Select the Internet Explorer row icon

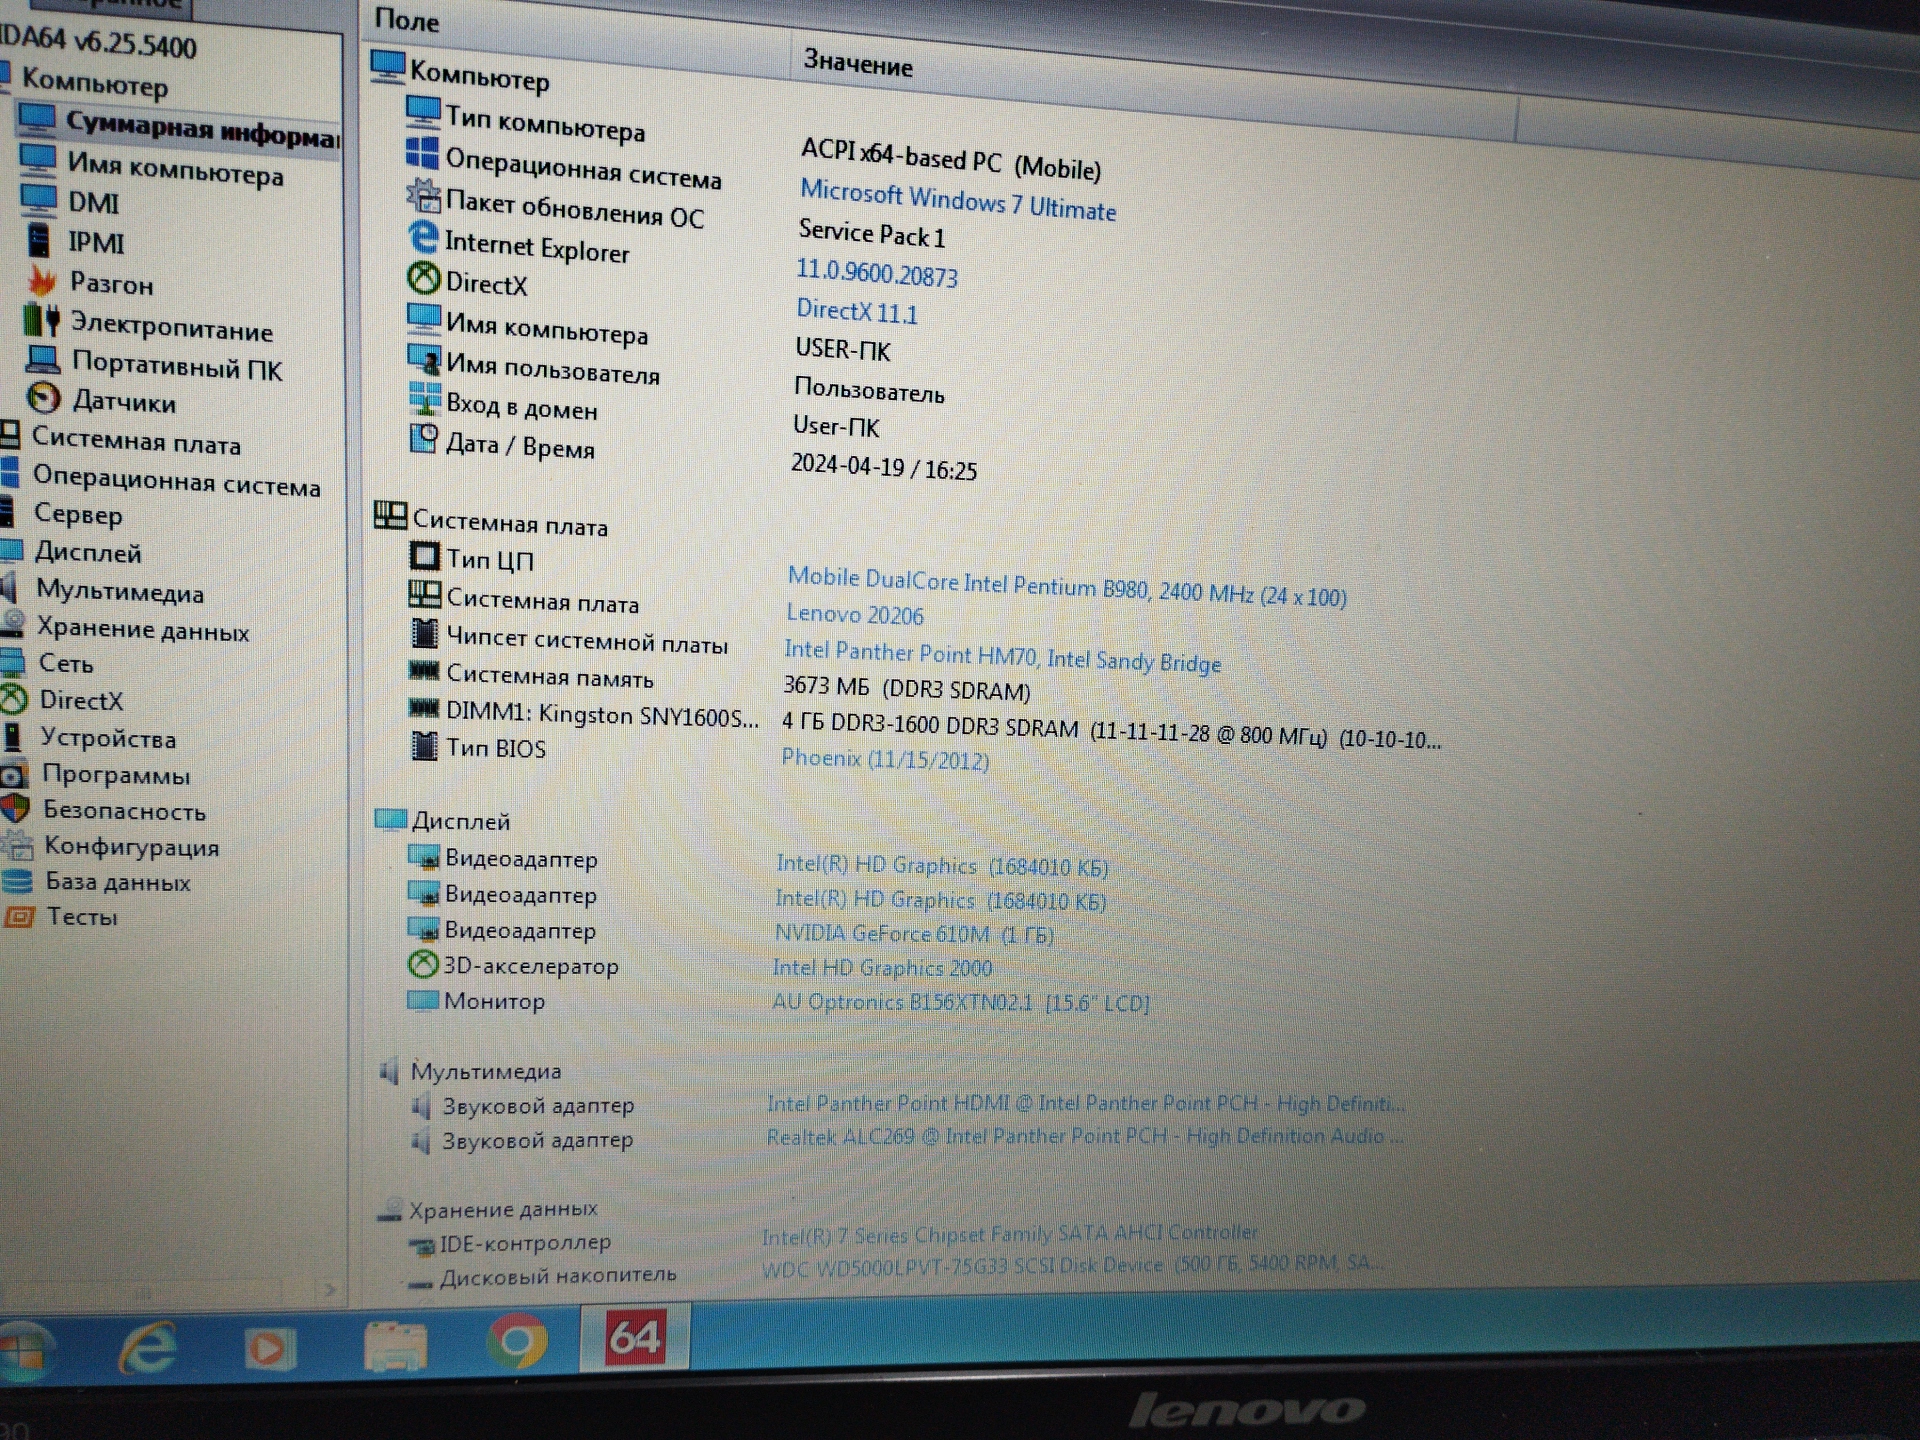(x=424, y=237)
